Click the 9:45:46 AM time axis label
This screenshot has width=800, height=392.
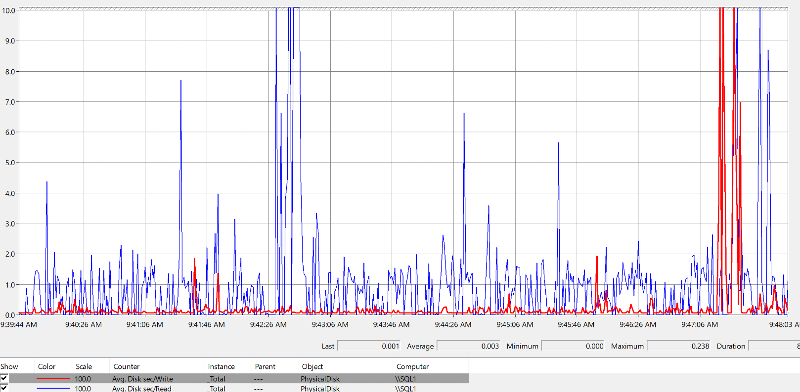pos(576,324)
